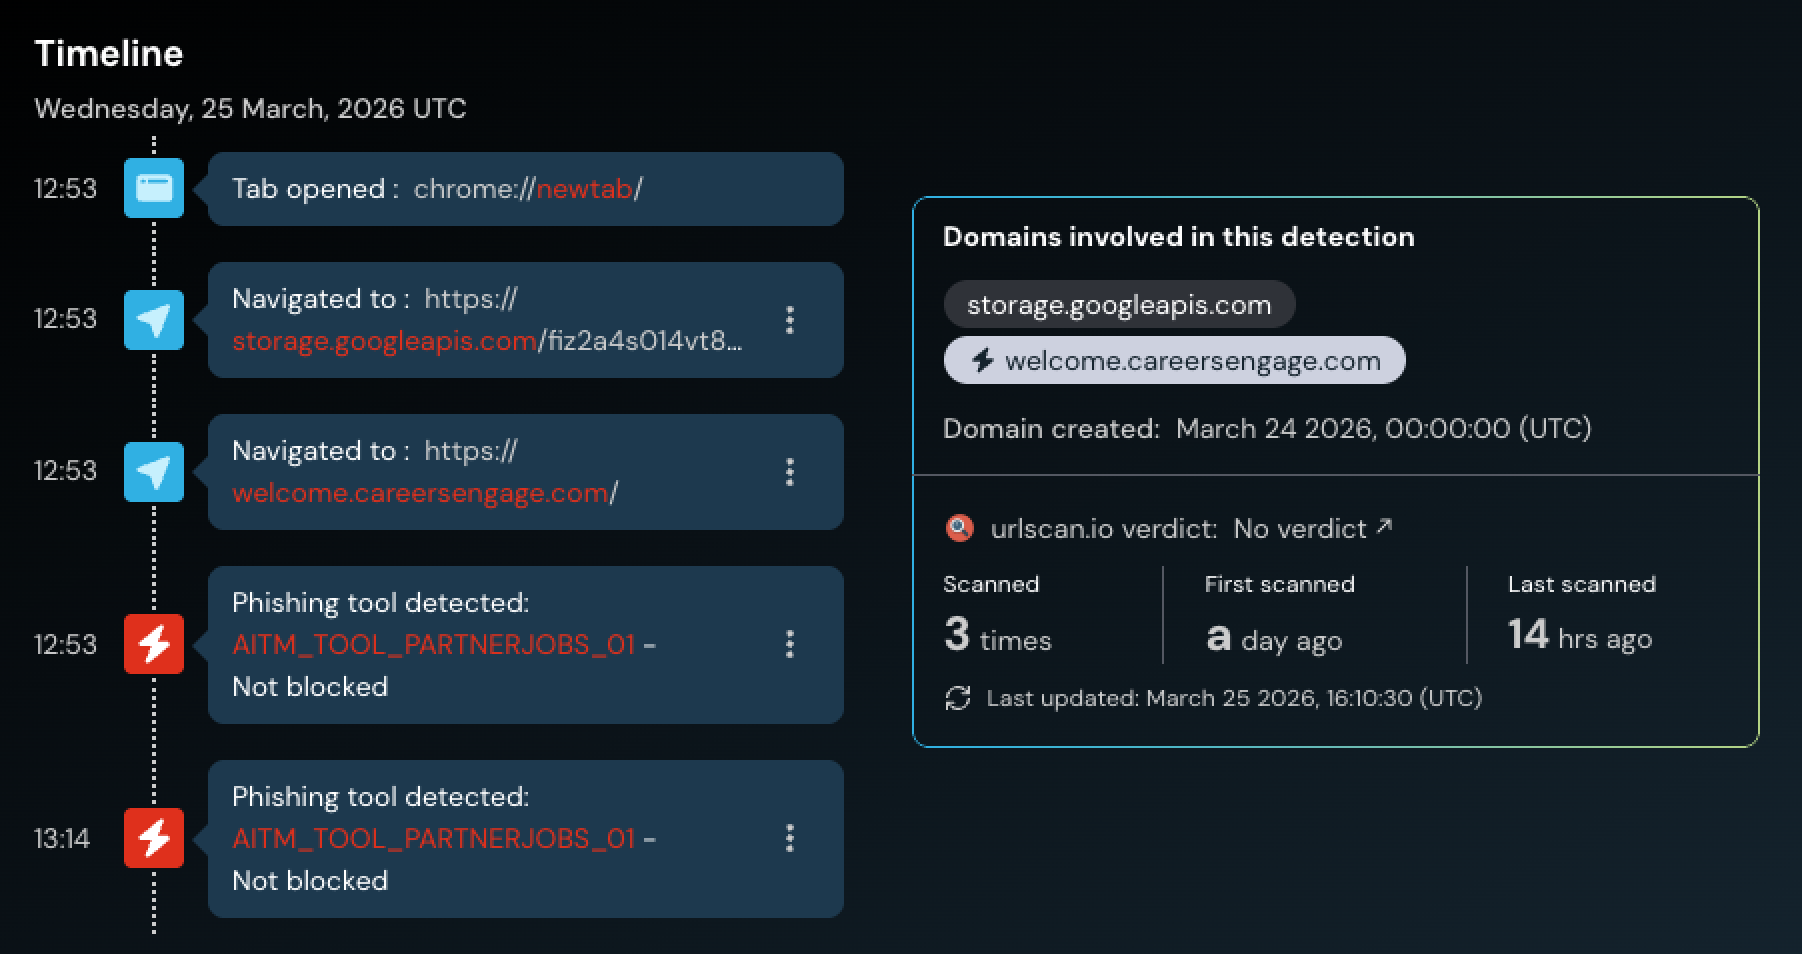Open the three-dot menu on the storage.googleapis.com entry

tap(790, 320)
